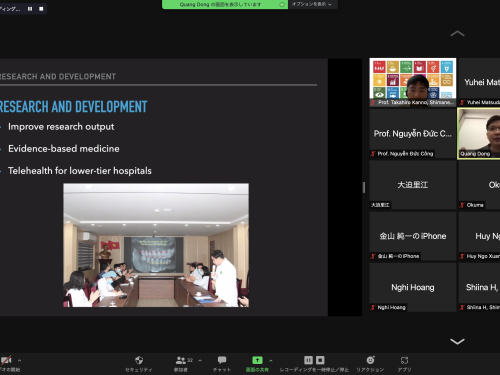Click 'Evidence-based medicine' bullet text
This screenshot has height=375, width=500.
coord(64,149)
